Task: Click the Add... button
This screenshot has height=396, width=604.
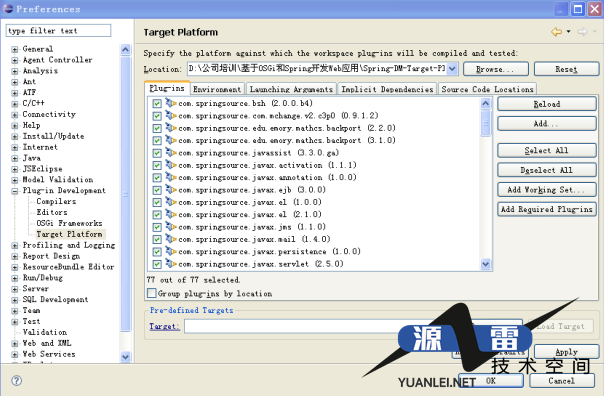Action: click(x=547, y=124)
